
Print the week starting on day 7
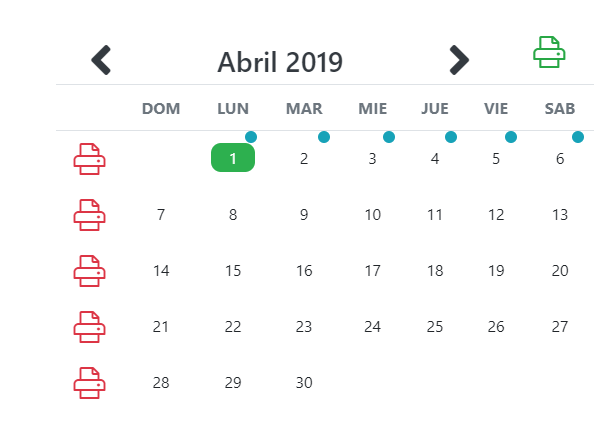(x=89, y=215)
